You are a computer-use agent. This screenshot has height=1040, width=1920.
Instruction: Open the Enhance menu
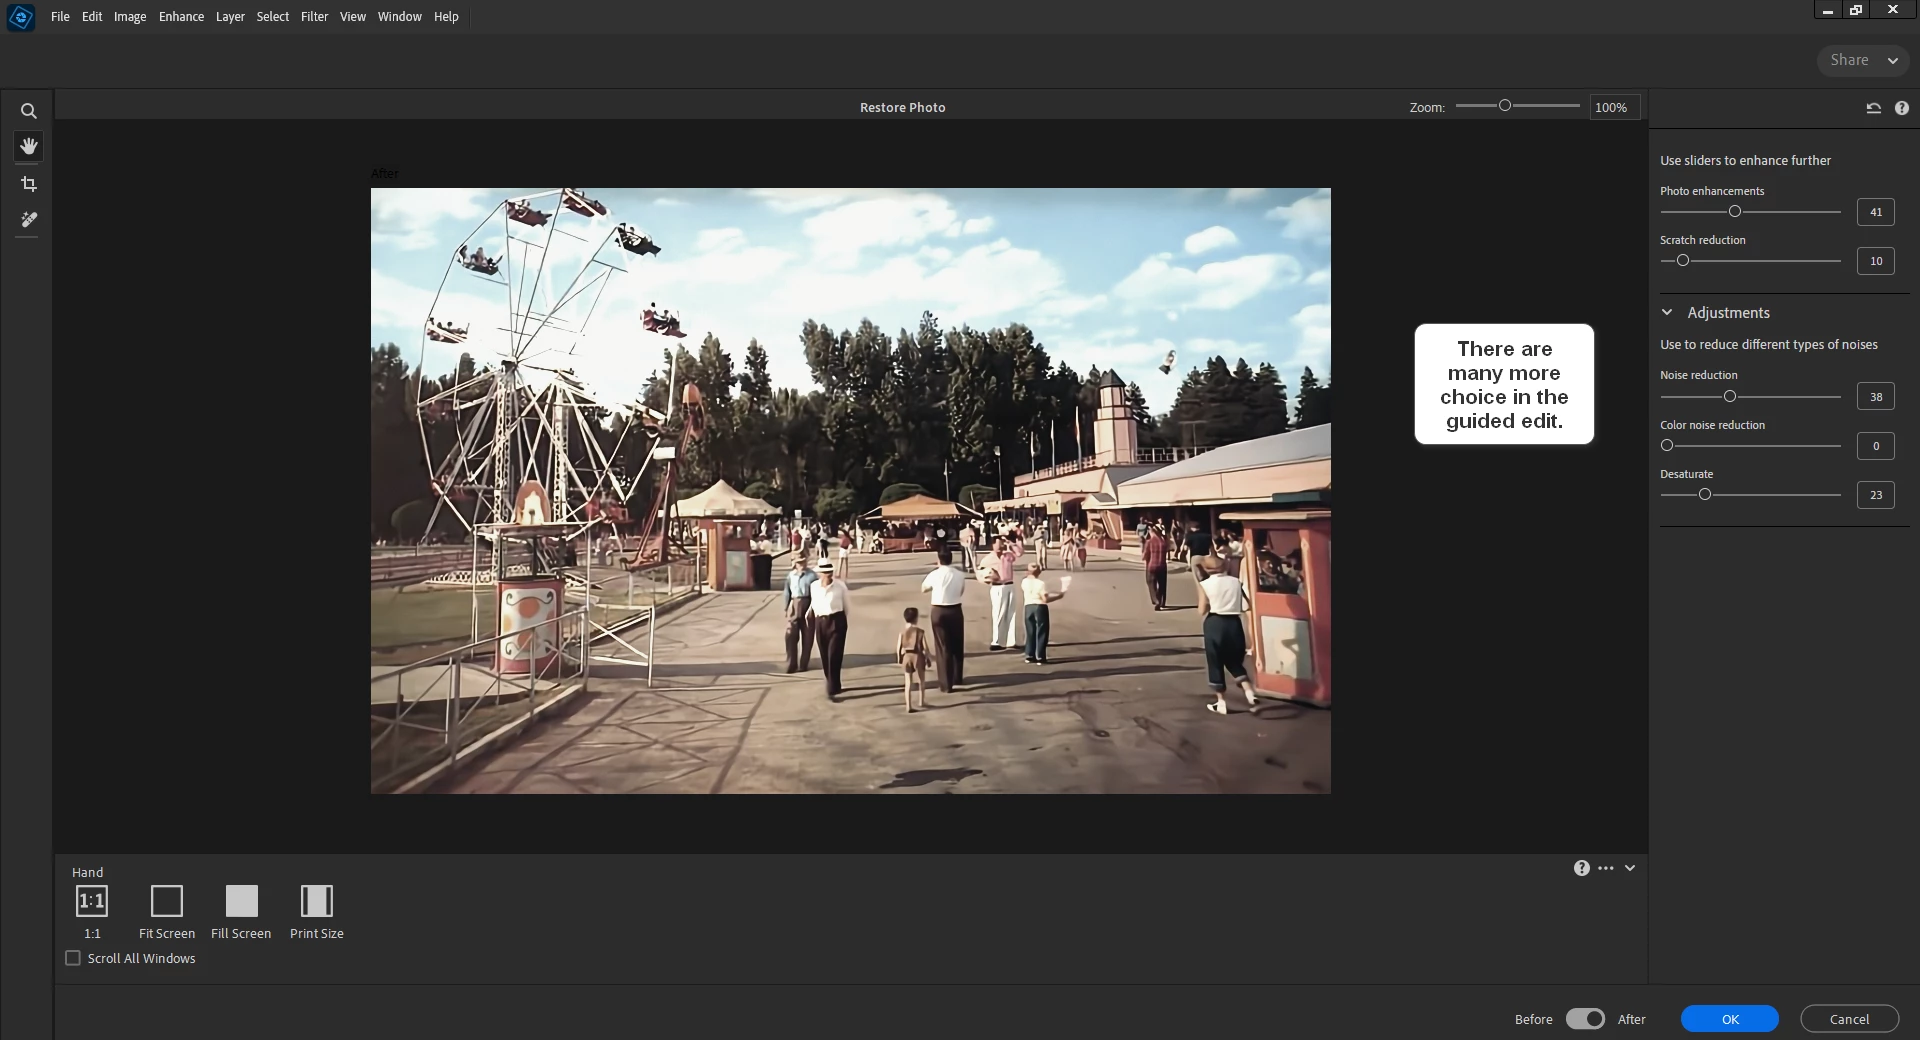(x=181, y=17)
